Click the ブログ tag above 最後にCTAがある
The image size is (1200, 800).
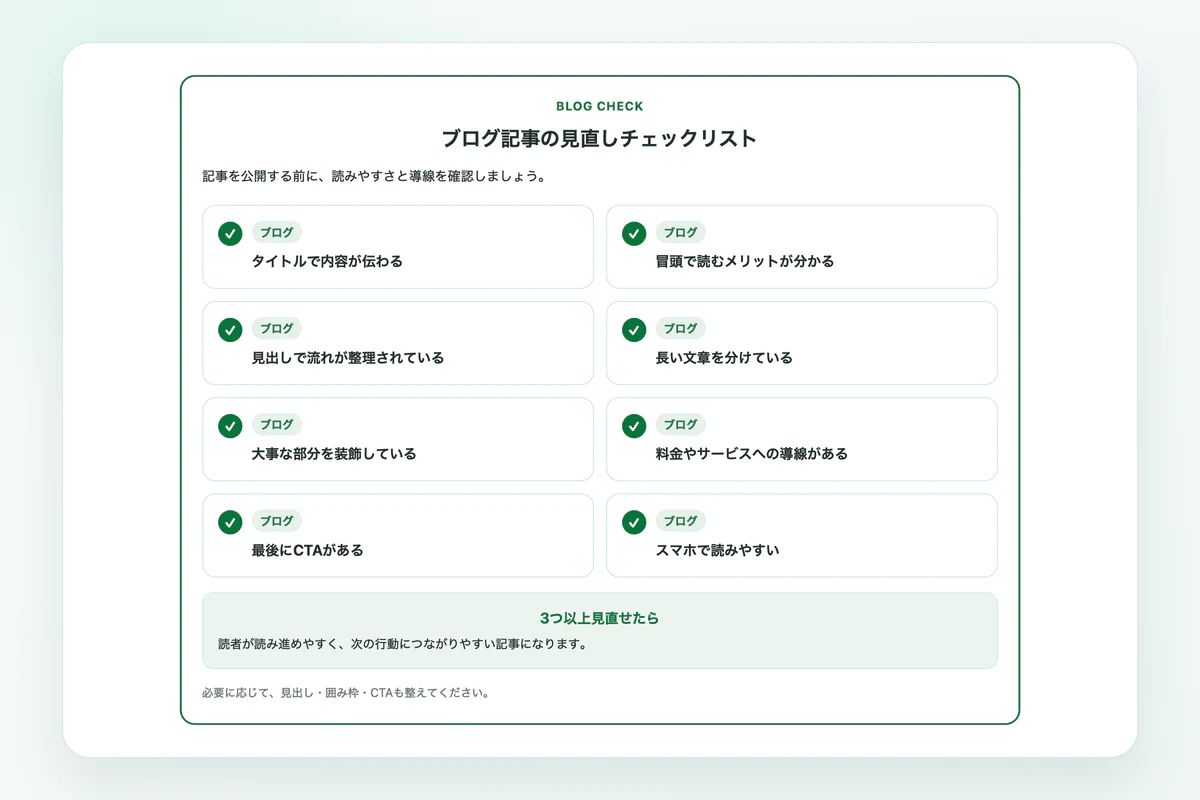pos(277,521)
